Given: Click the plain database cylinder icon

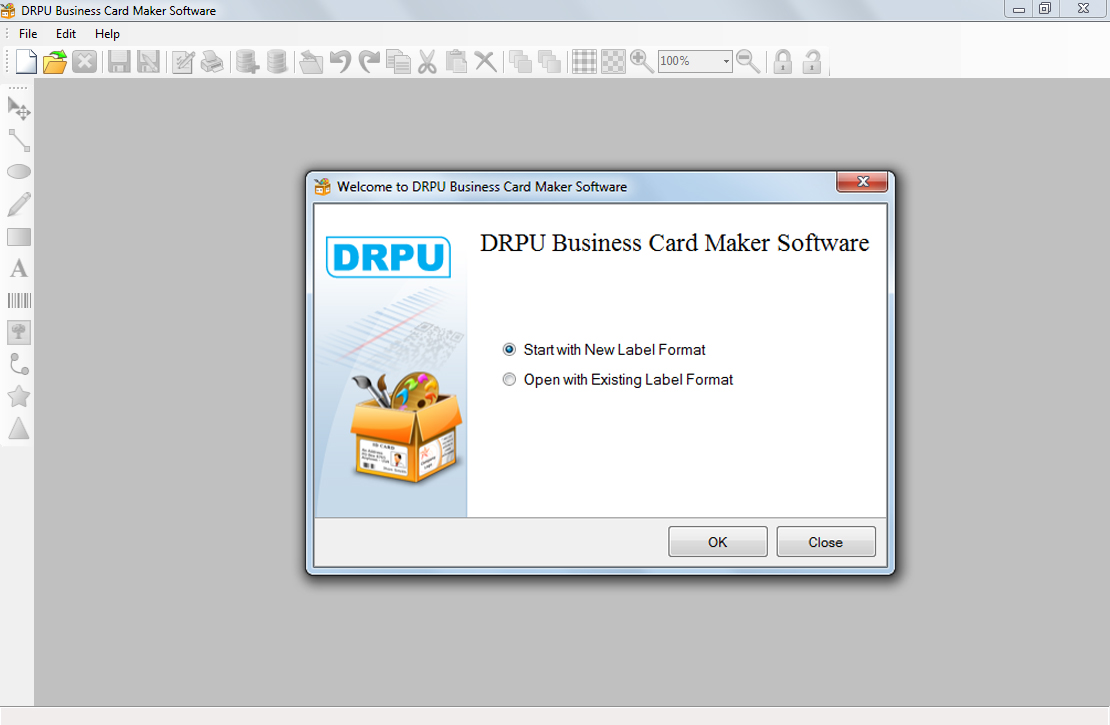Looking at the screenshot, I should tap(277, 62).
